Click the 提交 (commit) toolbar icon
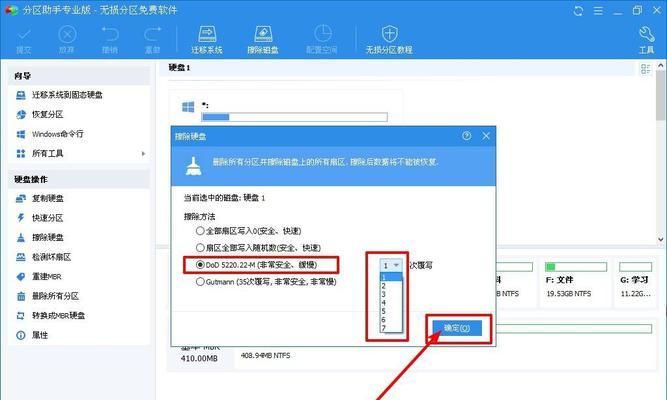Image resolution: width=667 pixels, height=400 pixels. pyautogui.click(x=24, y=40)
